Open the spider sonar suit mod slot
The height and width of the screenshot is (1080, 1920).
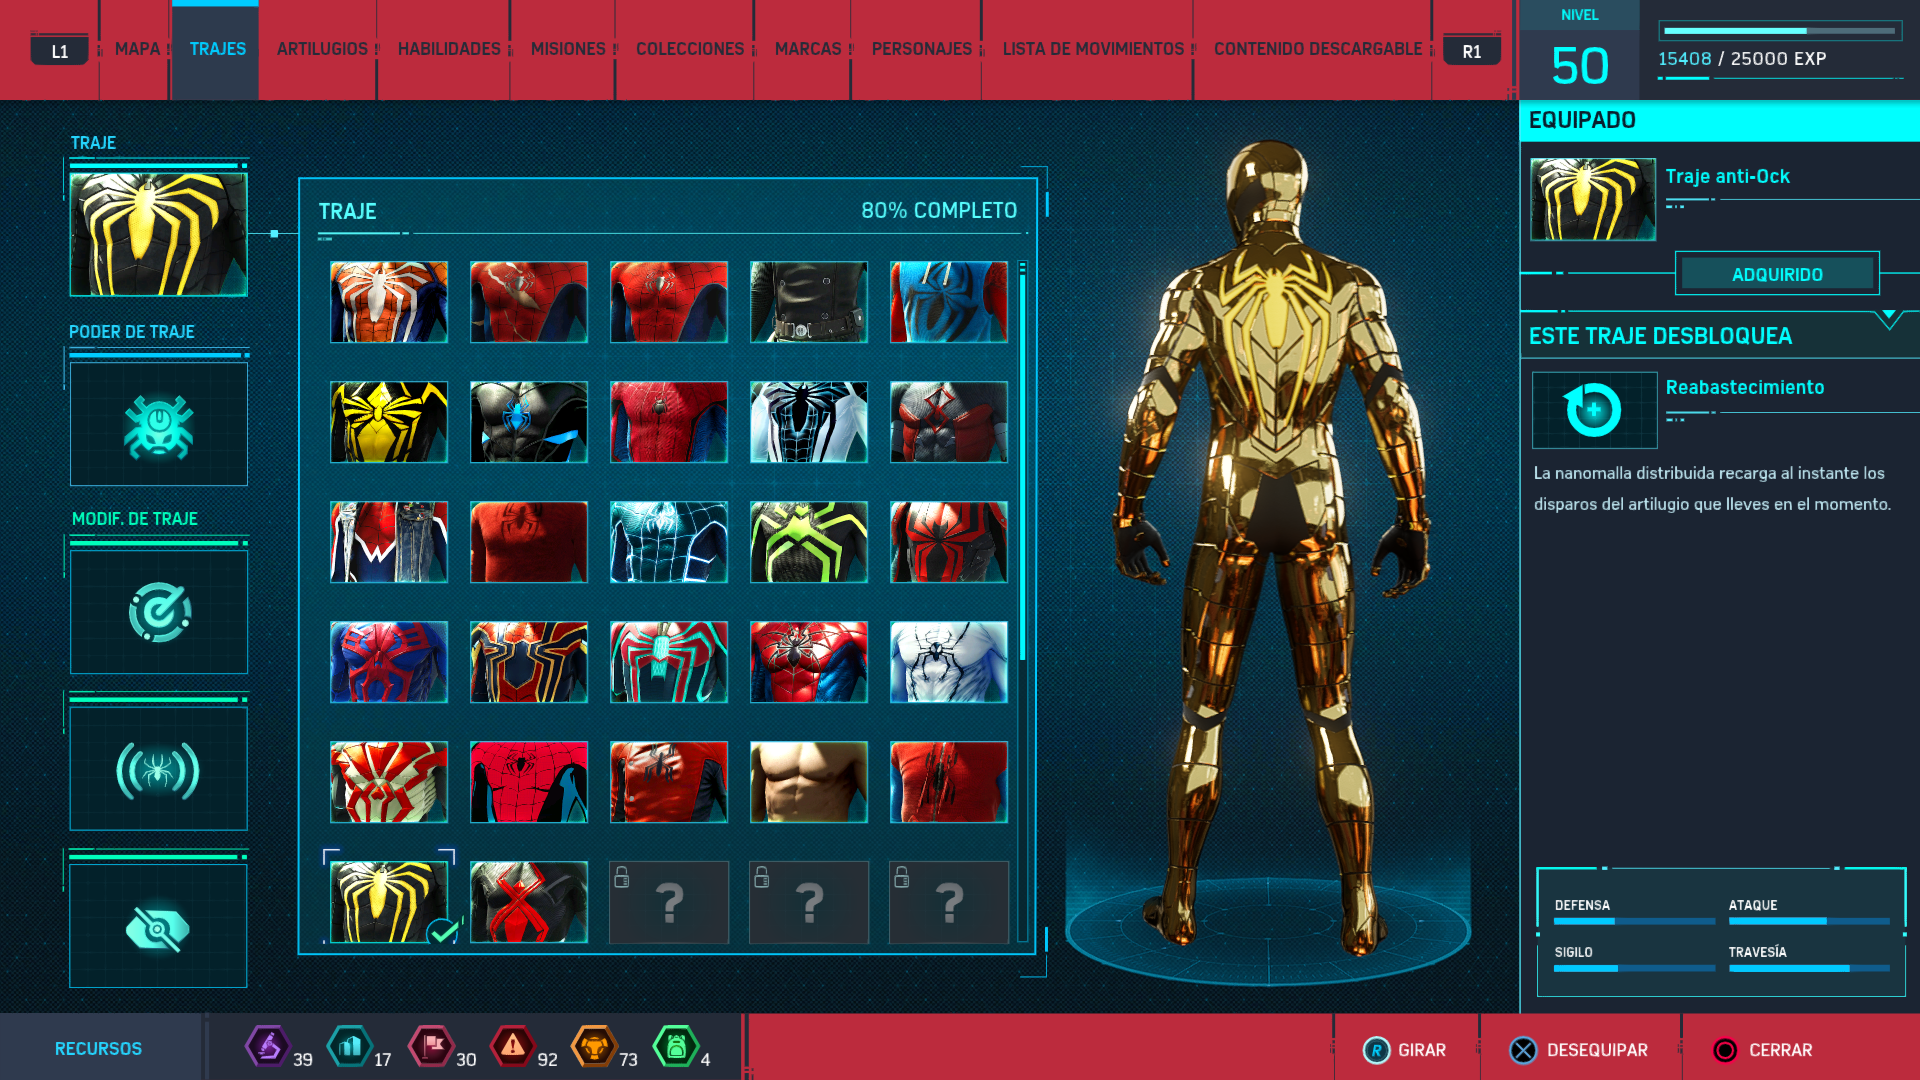pyautogui.click(x=158, y=770)
